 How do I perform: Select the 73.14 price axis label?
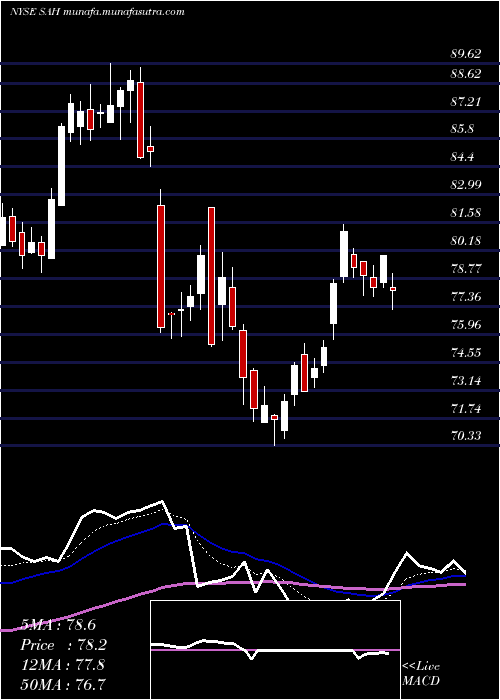click(x=466, y=381)
